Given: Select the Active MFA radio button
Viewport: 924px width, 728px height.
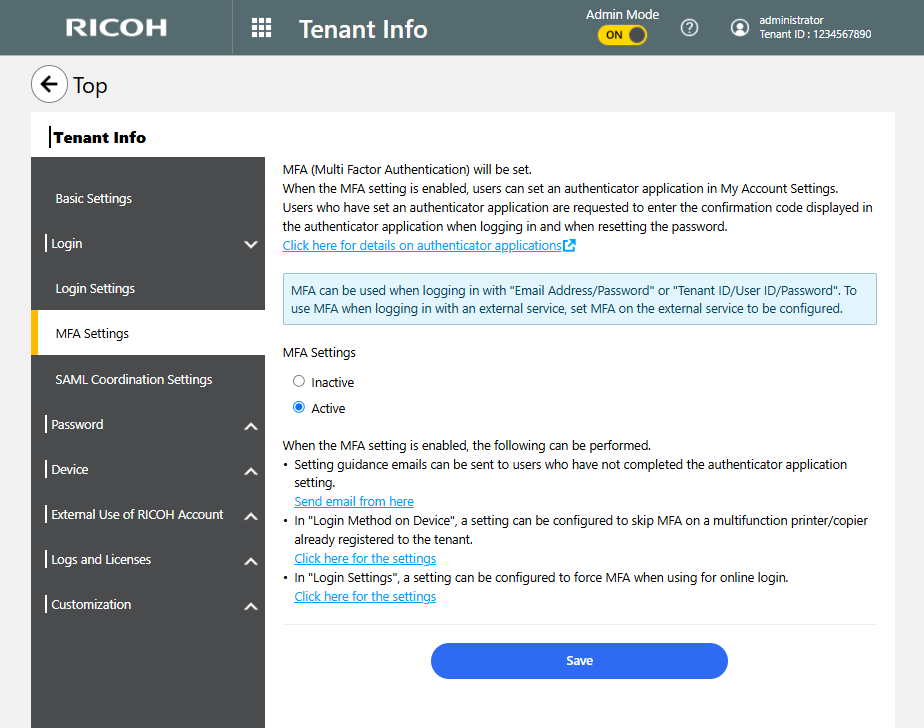Looking at the screenshot, I should point(299,408).
